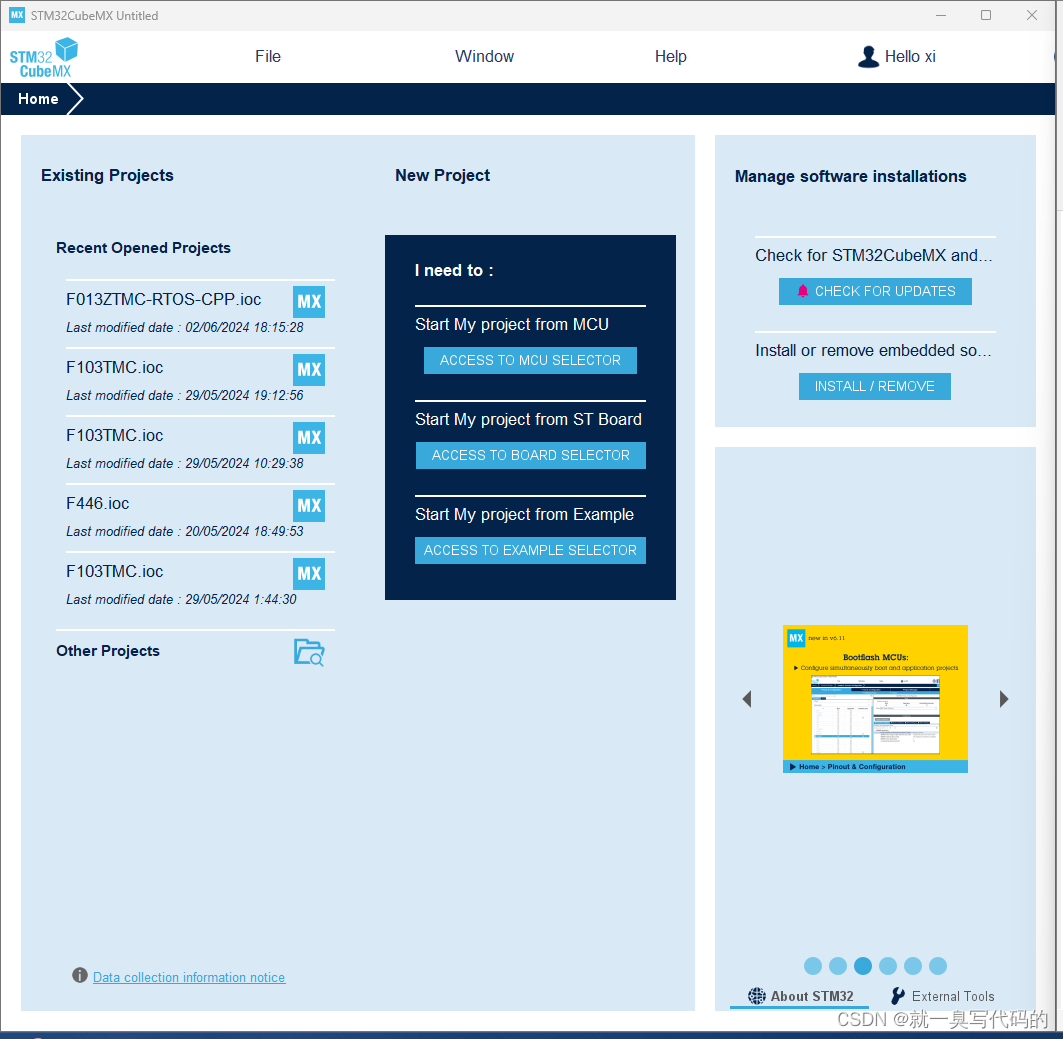The width and height of the screenshot is (1063, 1039).
Task: Close the STM32CubeMX window
Action: [x=1032, y=15]
